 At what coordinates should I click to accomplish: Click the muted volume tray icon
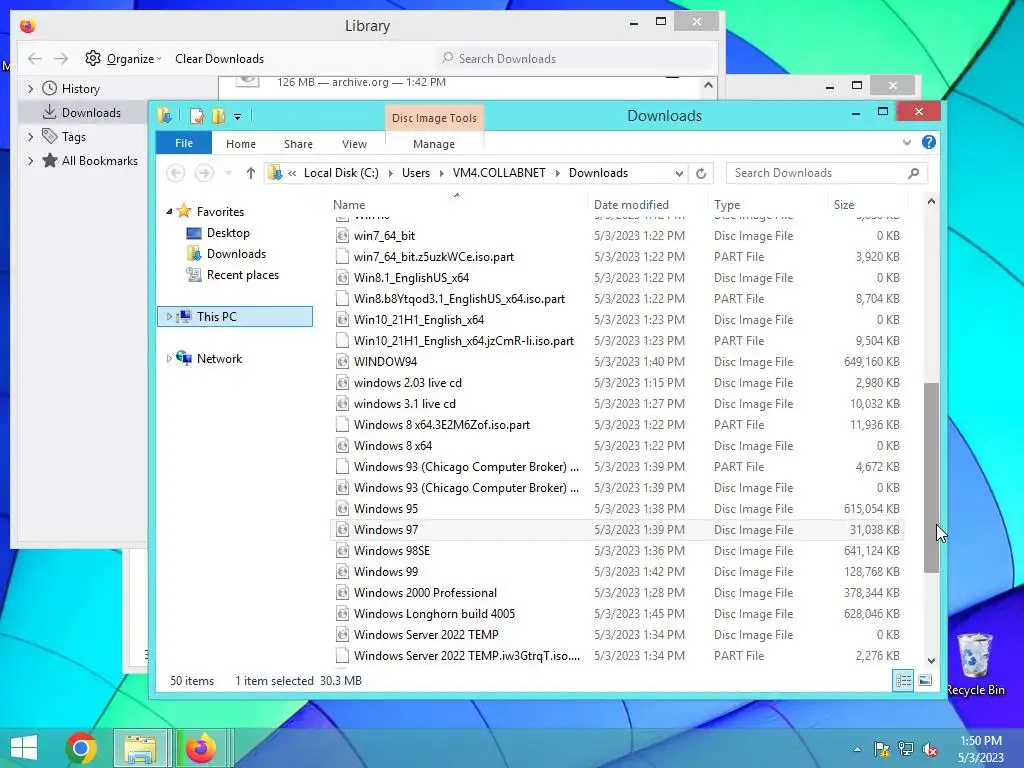[929, 749]
